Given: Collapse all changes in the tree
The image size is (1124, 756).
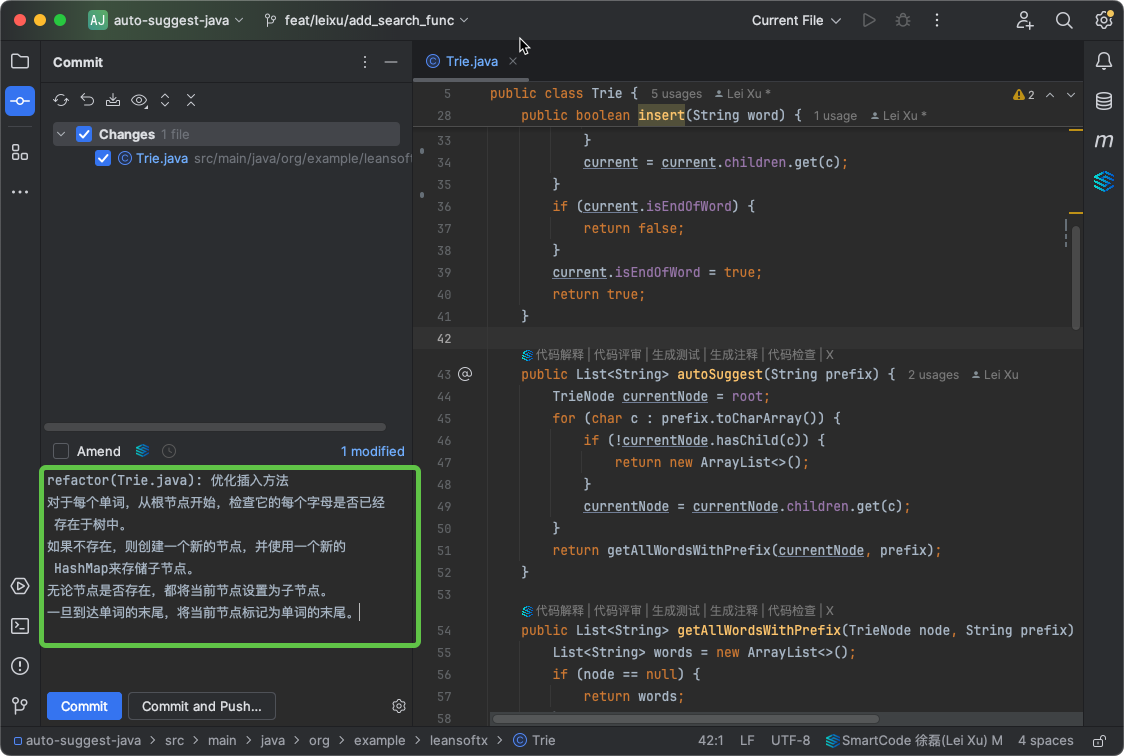Looking at the screenshot, I should click(x=191, y=100).
